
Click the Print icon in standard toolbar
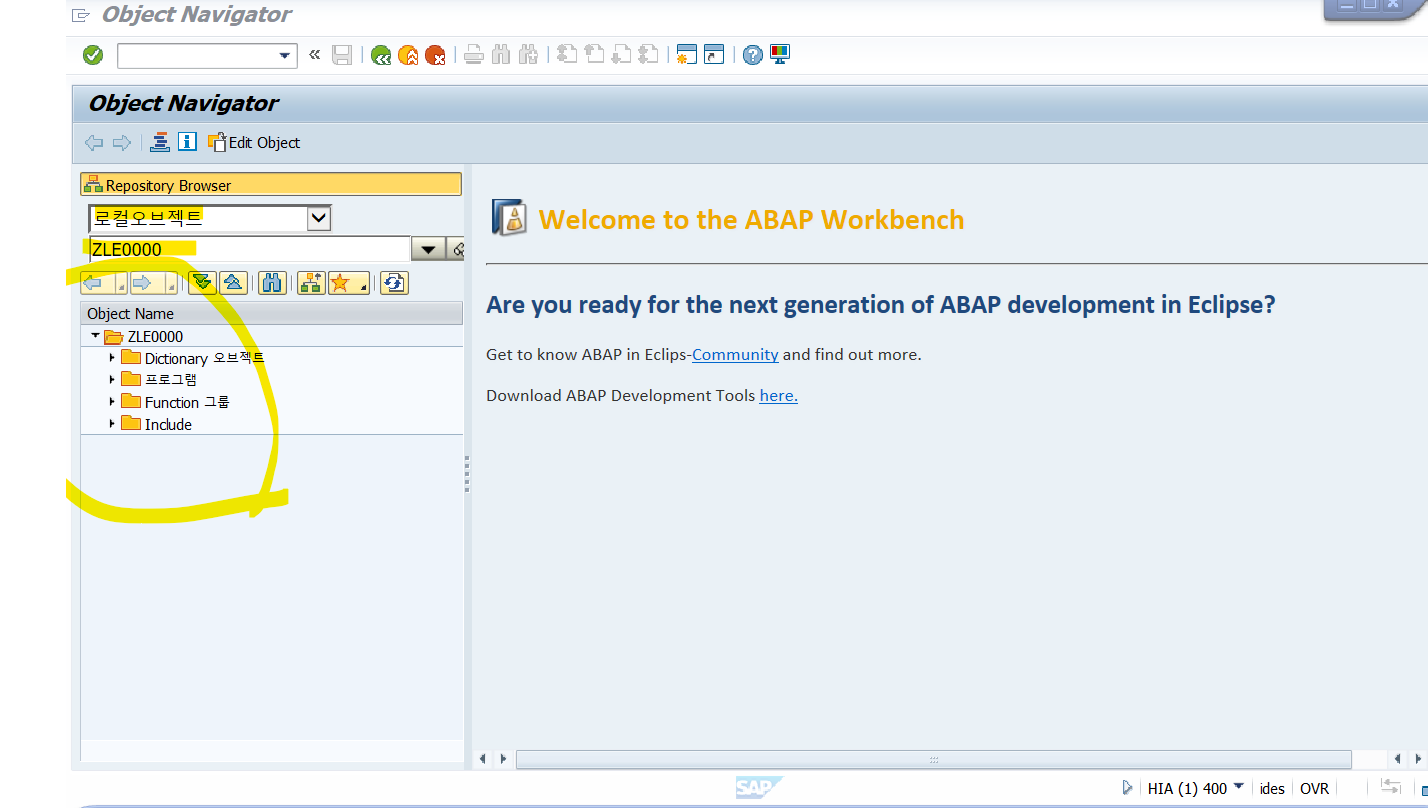click(474, 55)
